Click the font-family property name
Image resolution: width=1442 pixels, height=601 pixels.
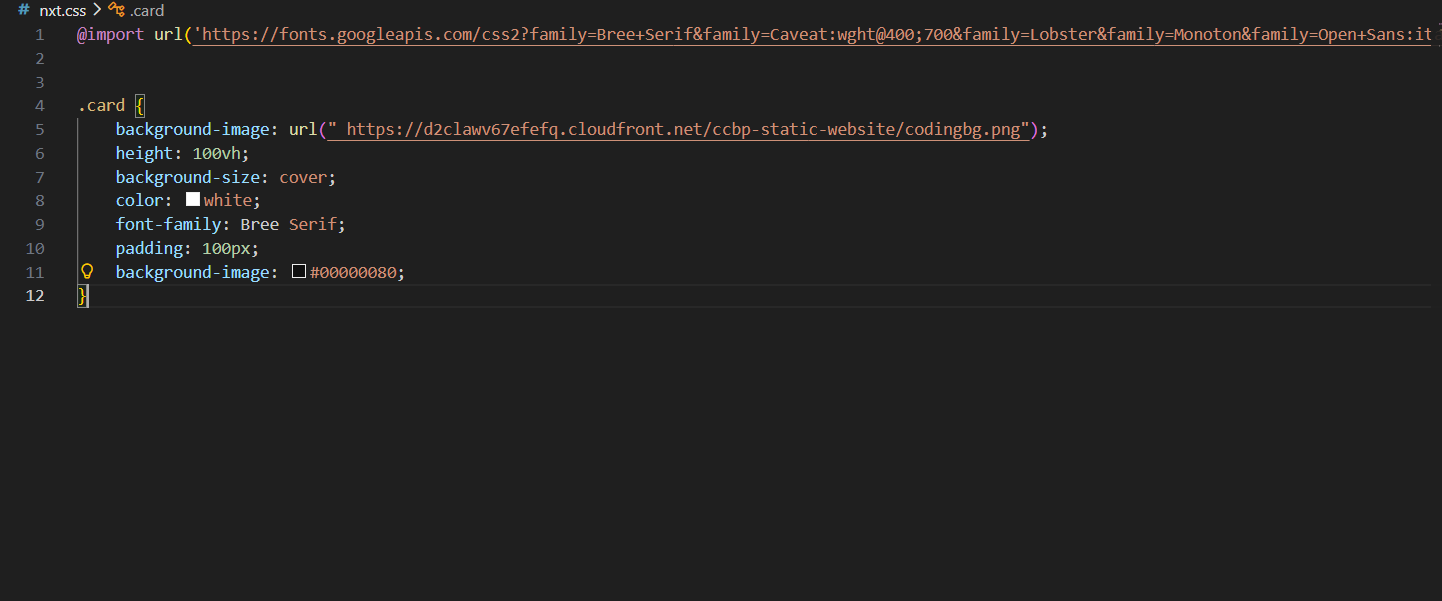[x=169, y=224]
